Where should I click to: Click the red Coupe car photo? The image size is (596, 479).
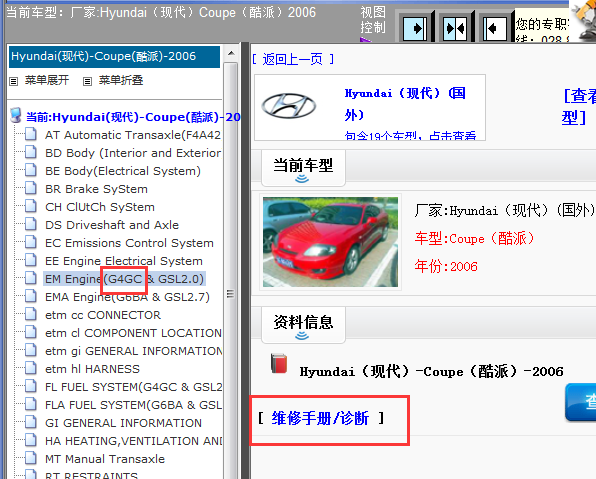pos(330,242)
